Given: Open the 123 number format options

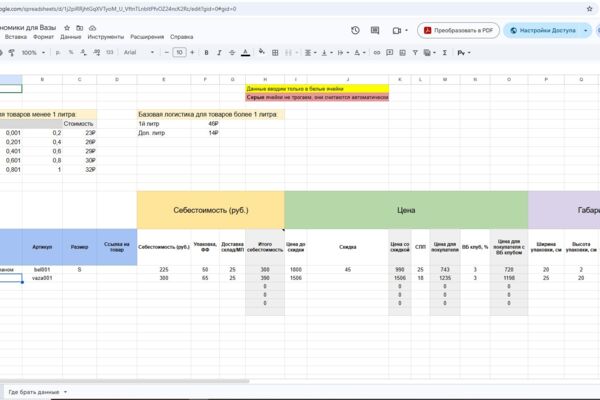Looking at the screenshot, I should [x=110, y=52].
